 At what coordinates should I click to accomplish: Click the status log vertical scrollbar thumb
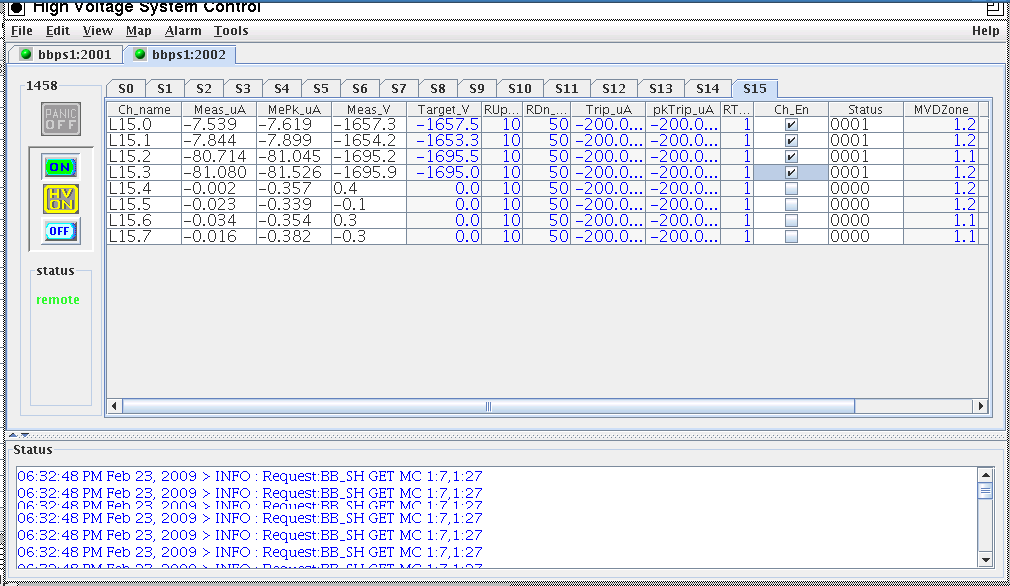[x=986, y=491]
